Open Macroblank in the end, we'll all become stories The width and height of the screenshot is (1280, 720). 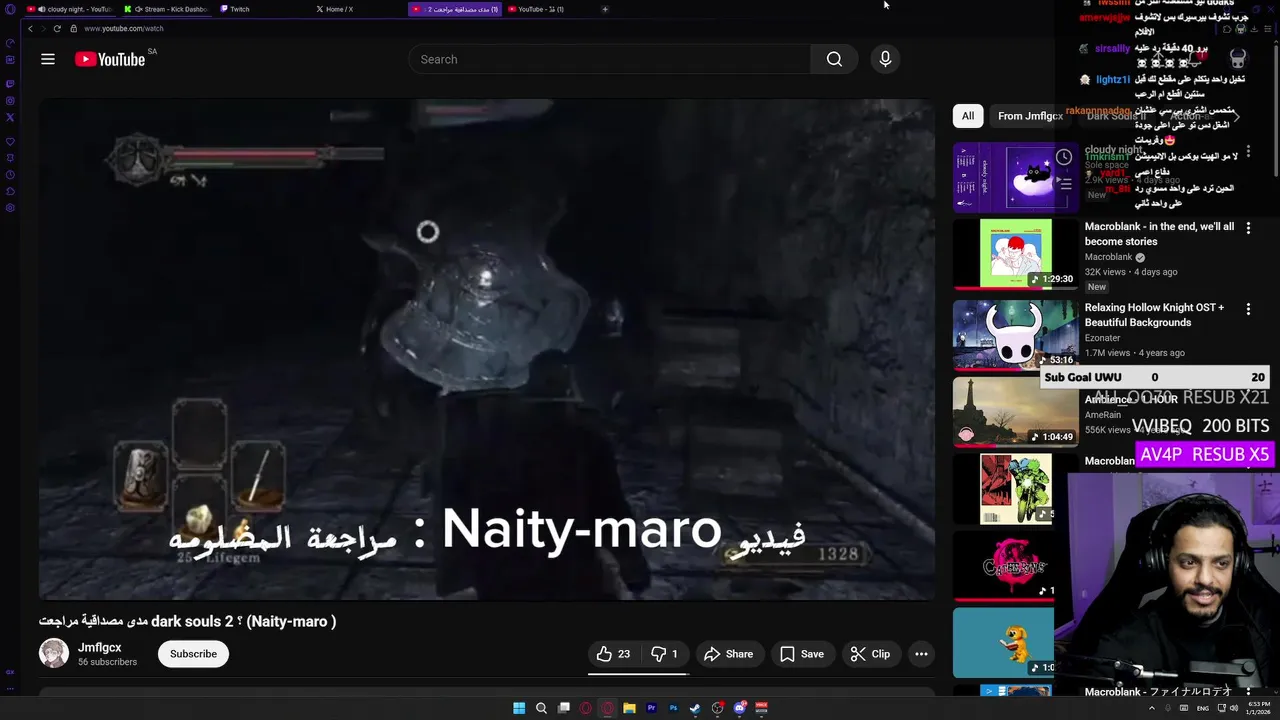(x=1159, y=234)
